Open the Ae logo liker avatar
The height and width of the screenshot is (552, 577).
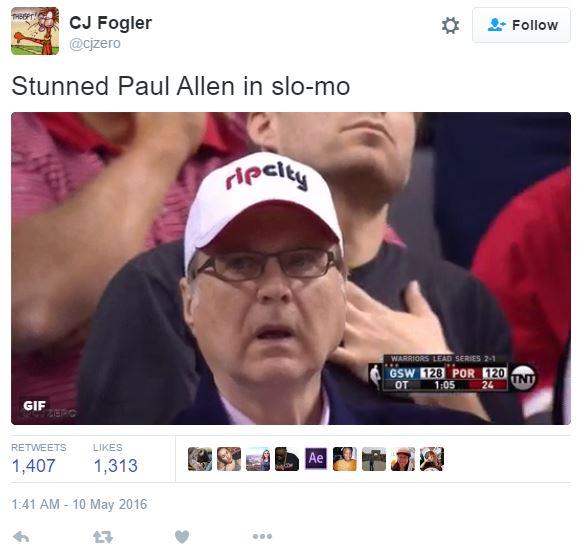pos(316,459)
